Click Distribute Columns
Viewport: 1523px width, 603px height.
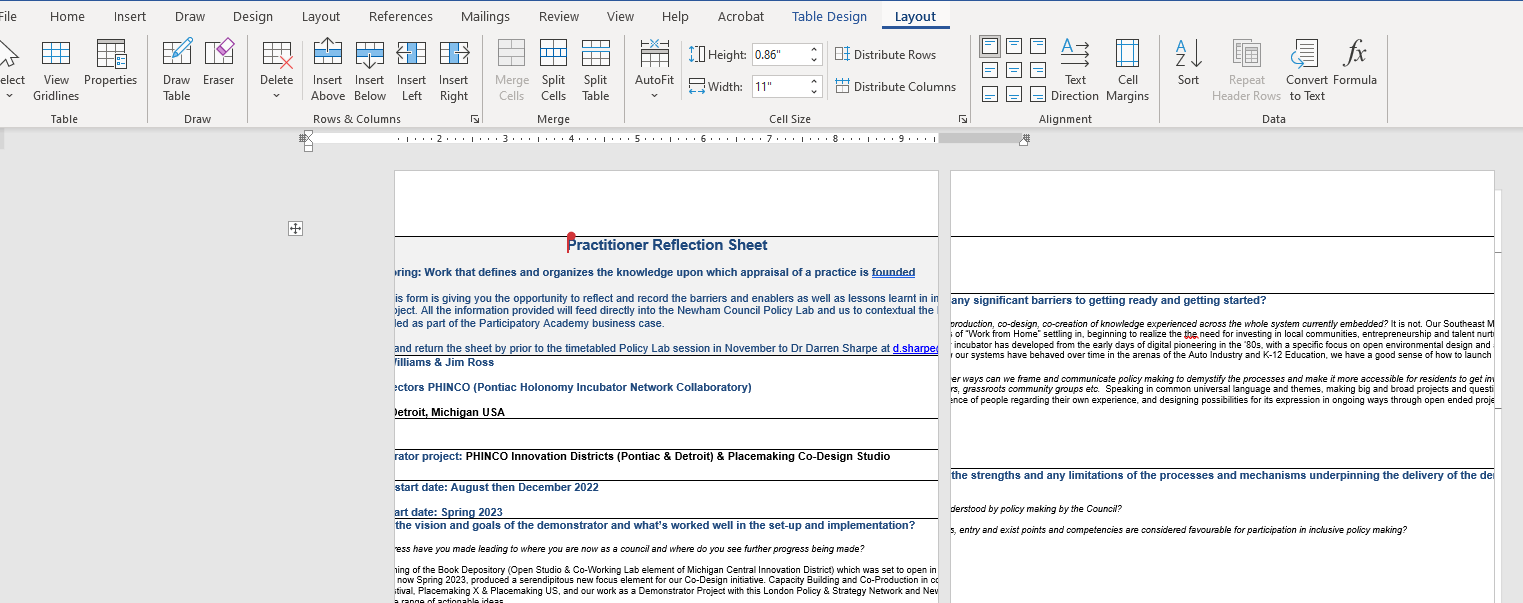(x=896, y=87)
